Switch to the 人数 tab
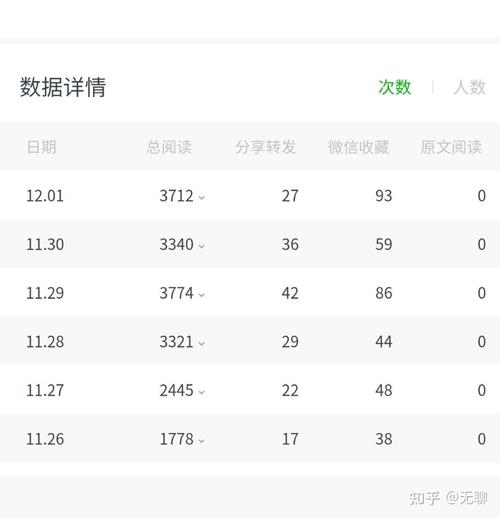Viewport: 500px width, 518px height. [469, 87]
